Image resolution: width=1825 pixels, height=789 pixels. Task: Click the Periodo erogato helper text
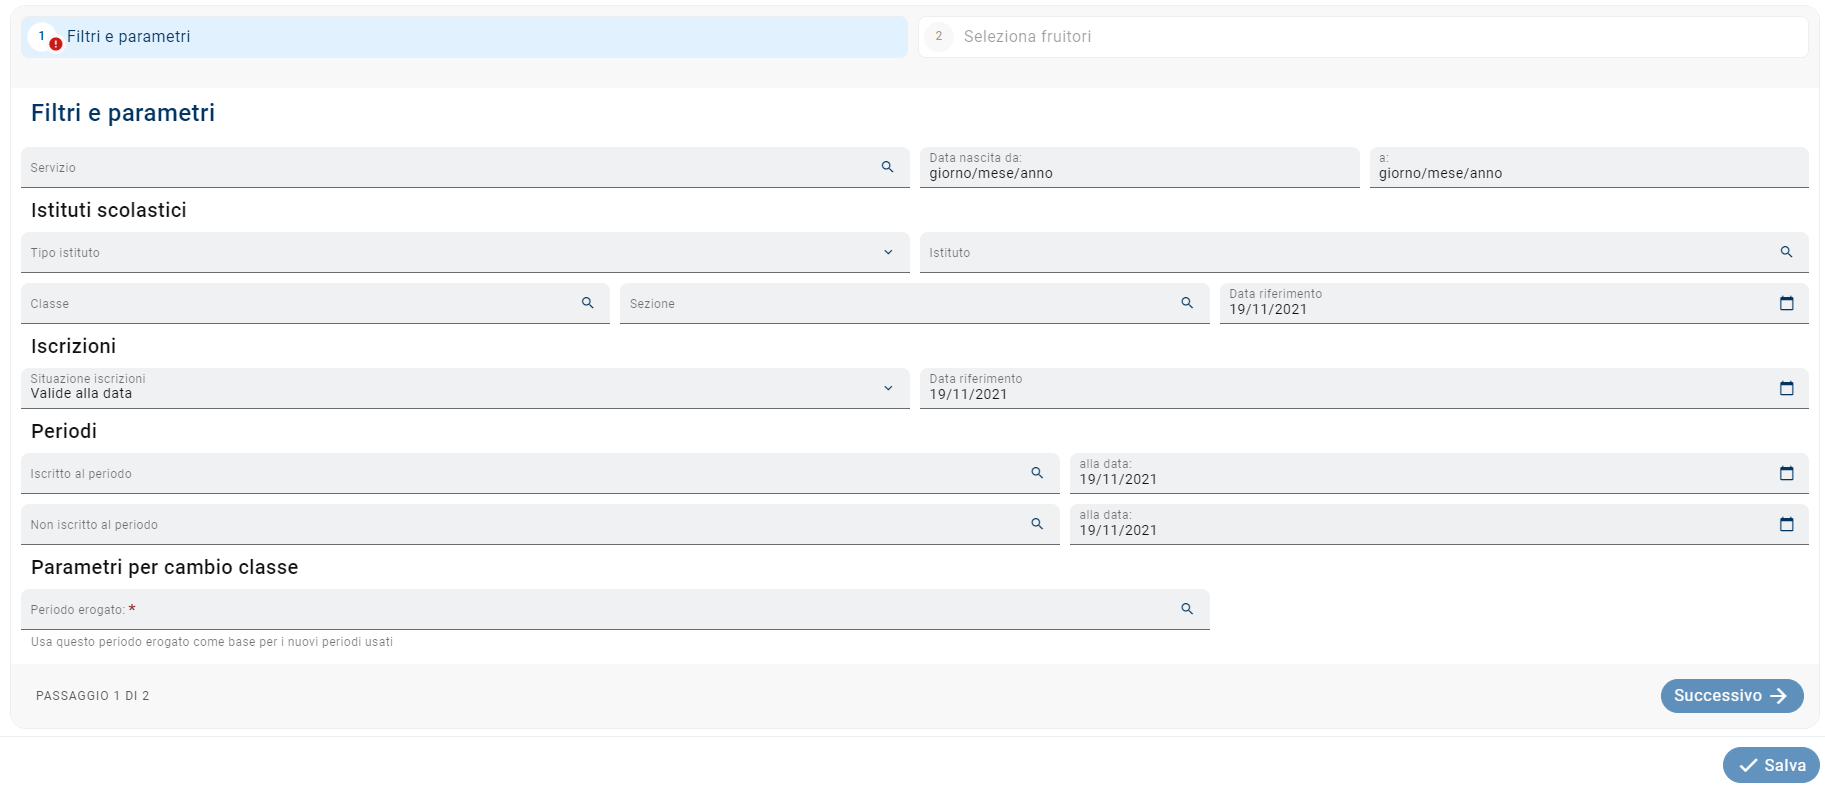[212, 642]
